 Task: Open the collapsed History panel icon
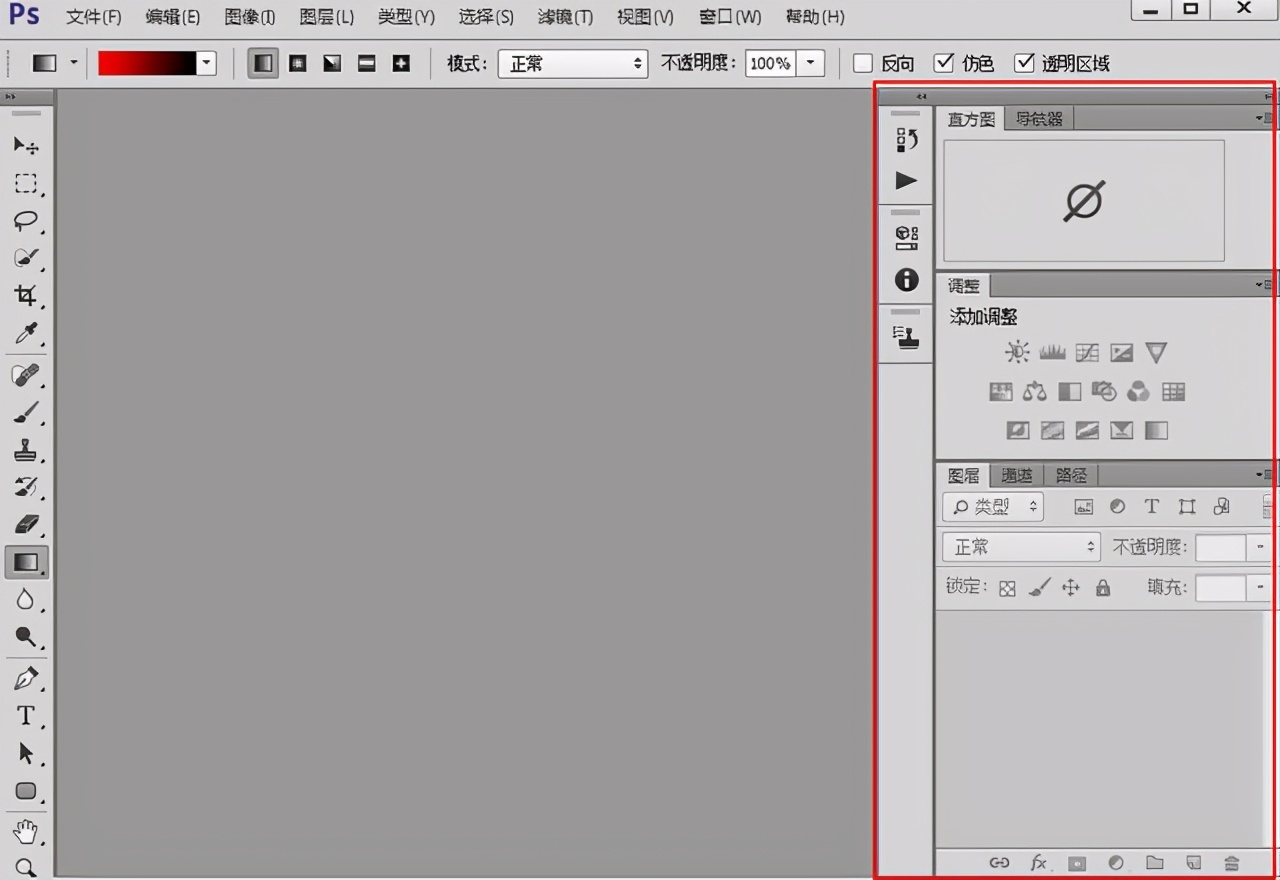point(906,140)
